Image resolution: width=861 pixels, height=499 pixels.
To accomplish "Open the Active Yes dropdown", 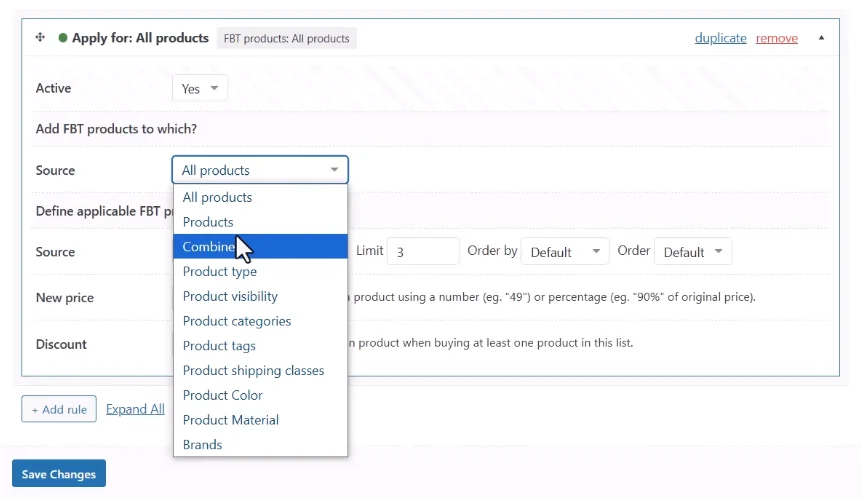I will coord(200,89).
